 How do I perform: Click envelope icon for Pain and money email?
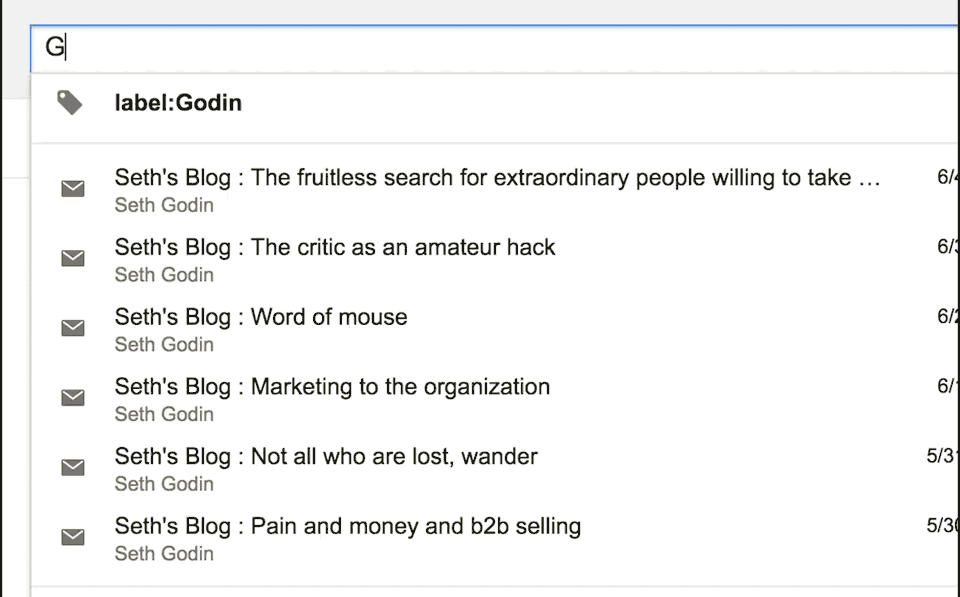[x=73, y=537]
